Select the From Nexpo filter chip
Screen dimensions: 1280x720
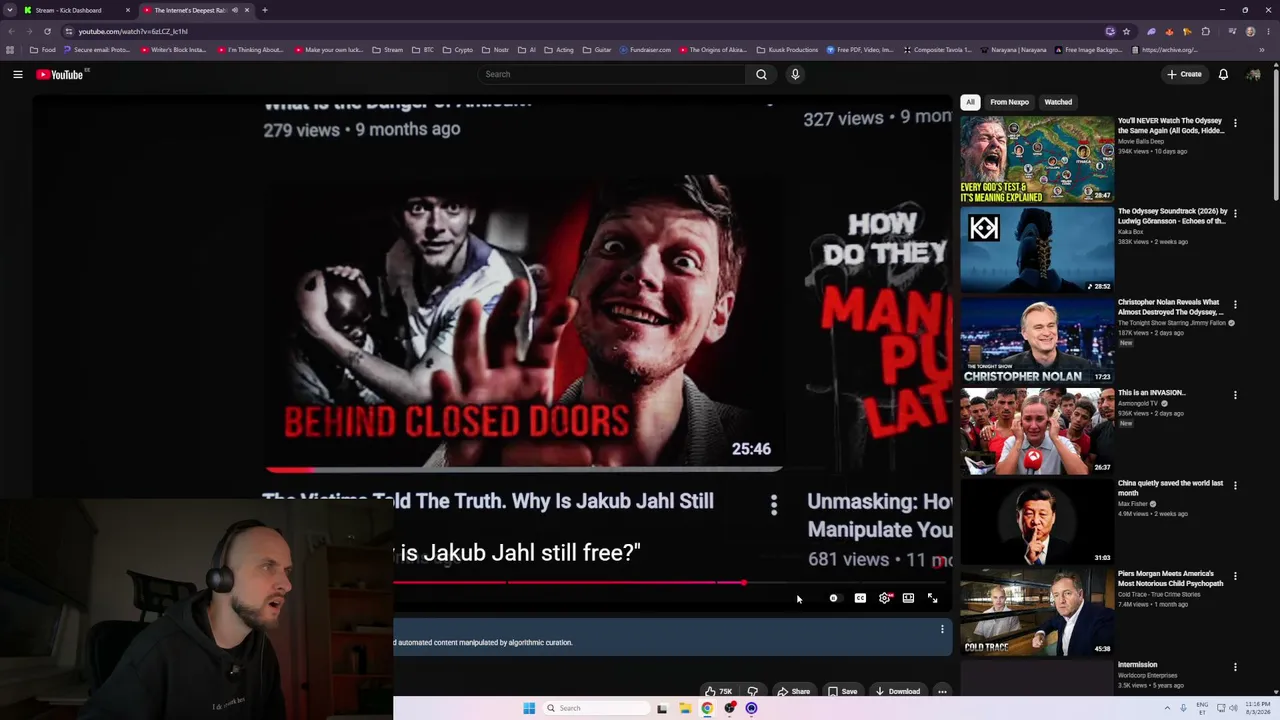point(1009,102)
